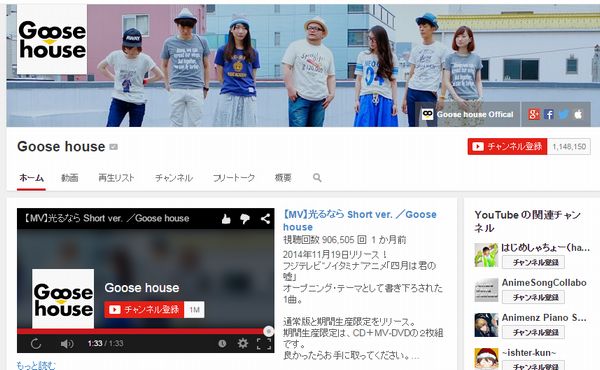600x370 pixels.
Task: Open the 光るなら Short ver. video title link
Action: tap(360, 220)
